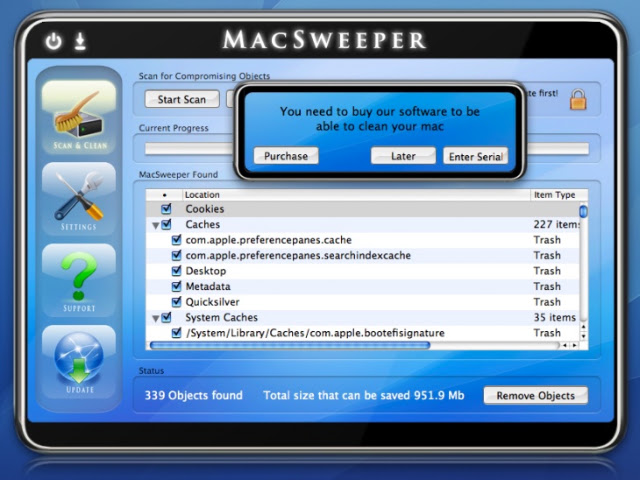Viewport: 640px width, 480px height.
Task: Click the Location column header
Action: pos(356,195)
